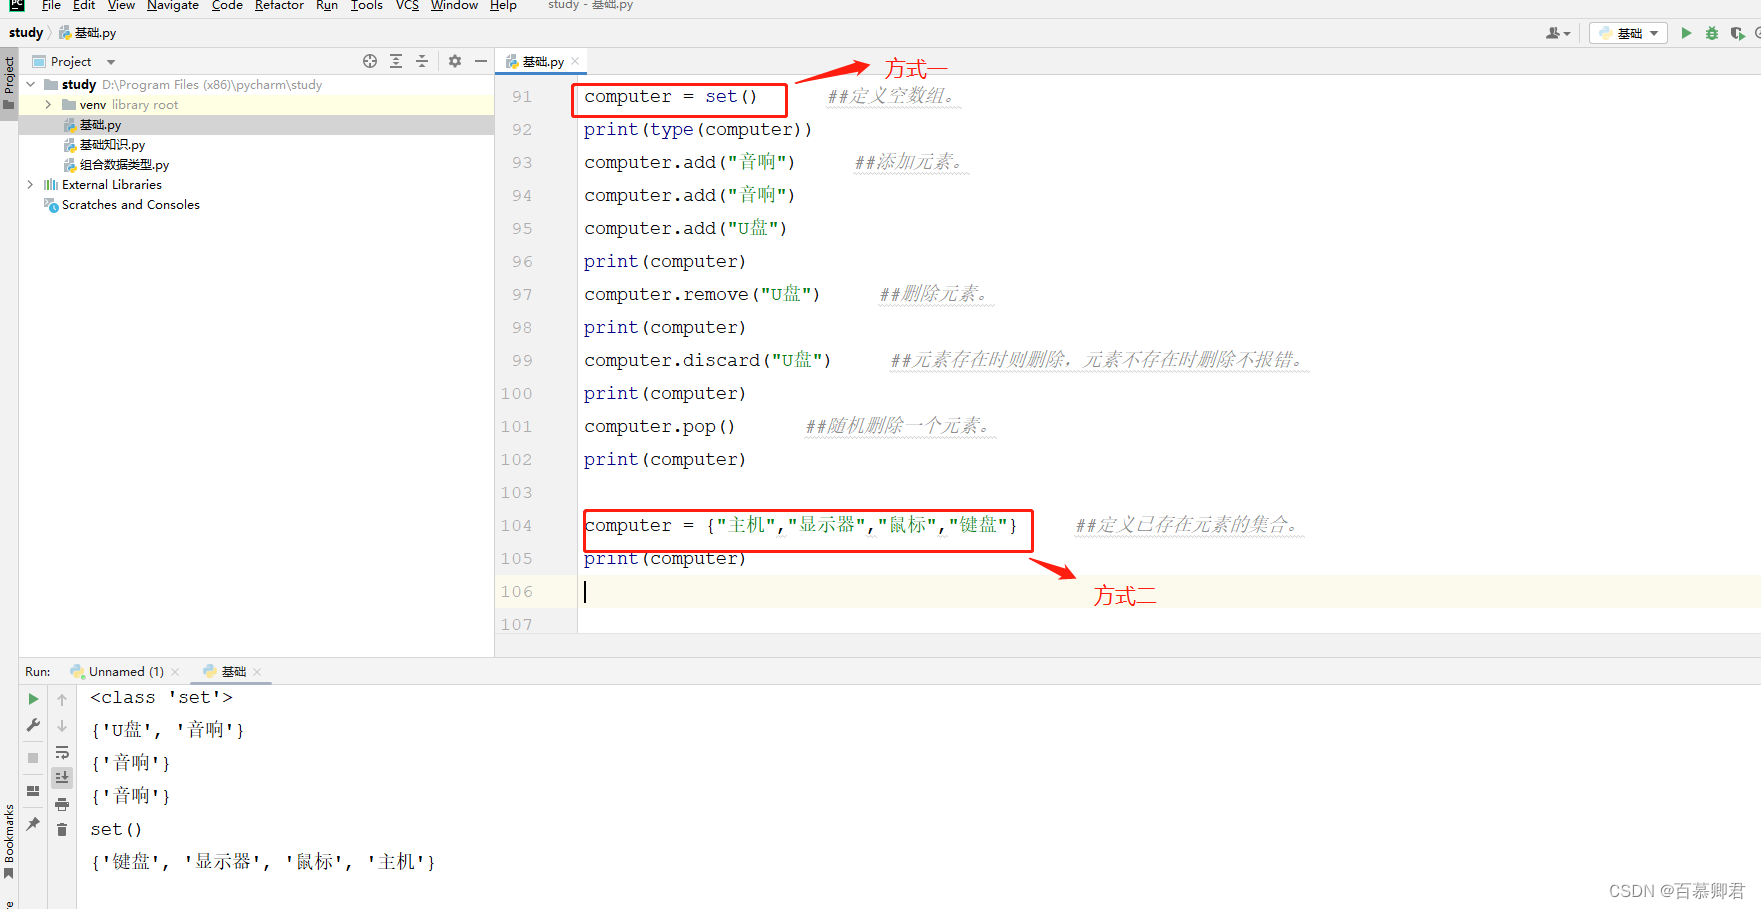Run with coverage using the shield icon
The height and width of the screenshot is (909, 1761).
[1738, 33]
